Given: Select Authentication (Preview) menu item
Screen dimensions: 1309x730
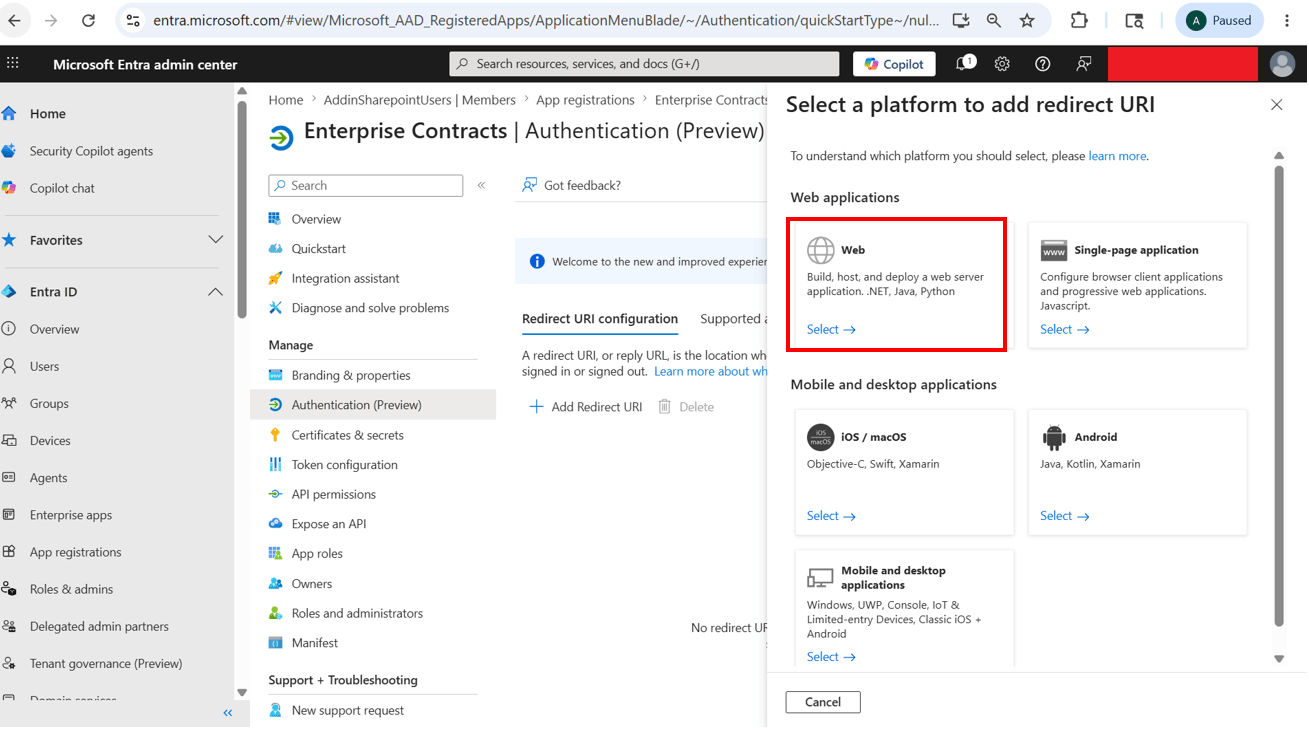Looking at the screenshot, I should click(x=373, y=405).
